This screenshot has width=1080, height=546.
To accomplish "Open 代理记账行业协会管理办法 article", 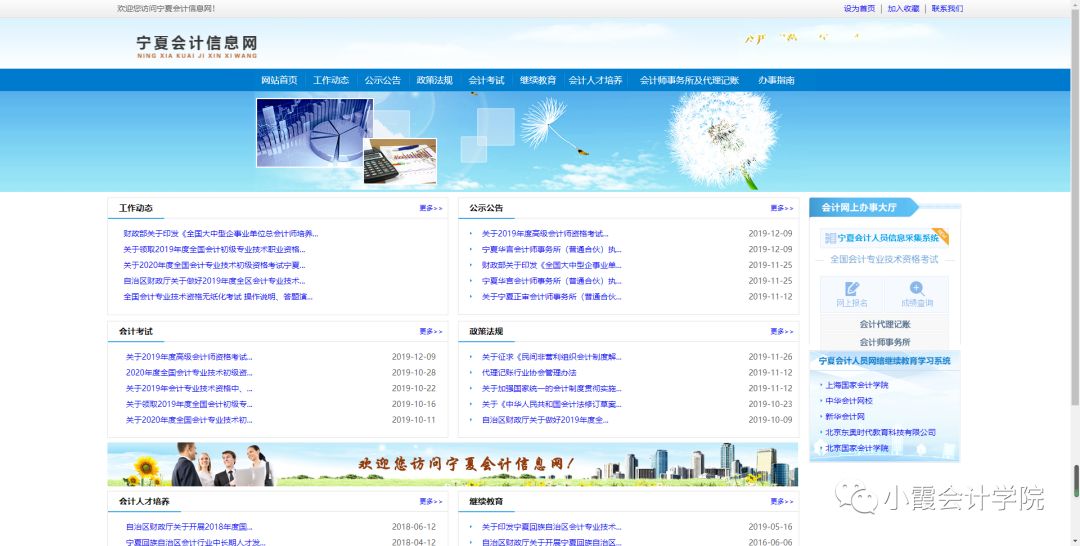I will [x=529, y=372].
